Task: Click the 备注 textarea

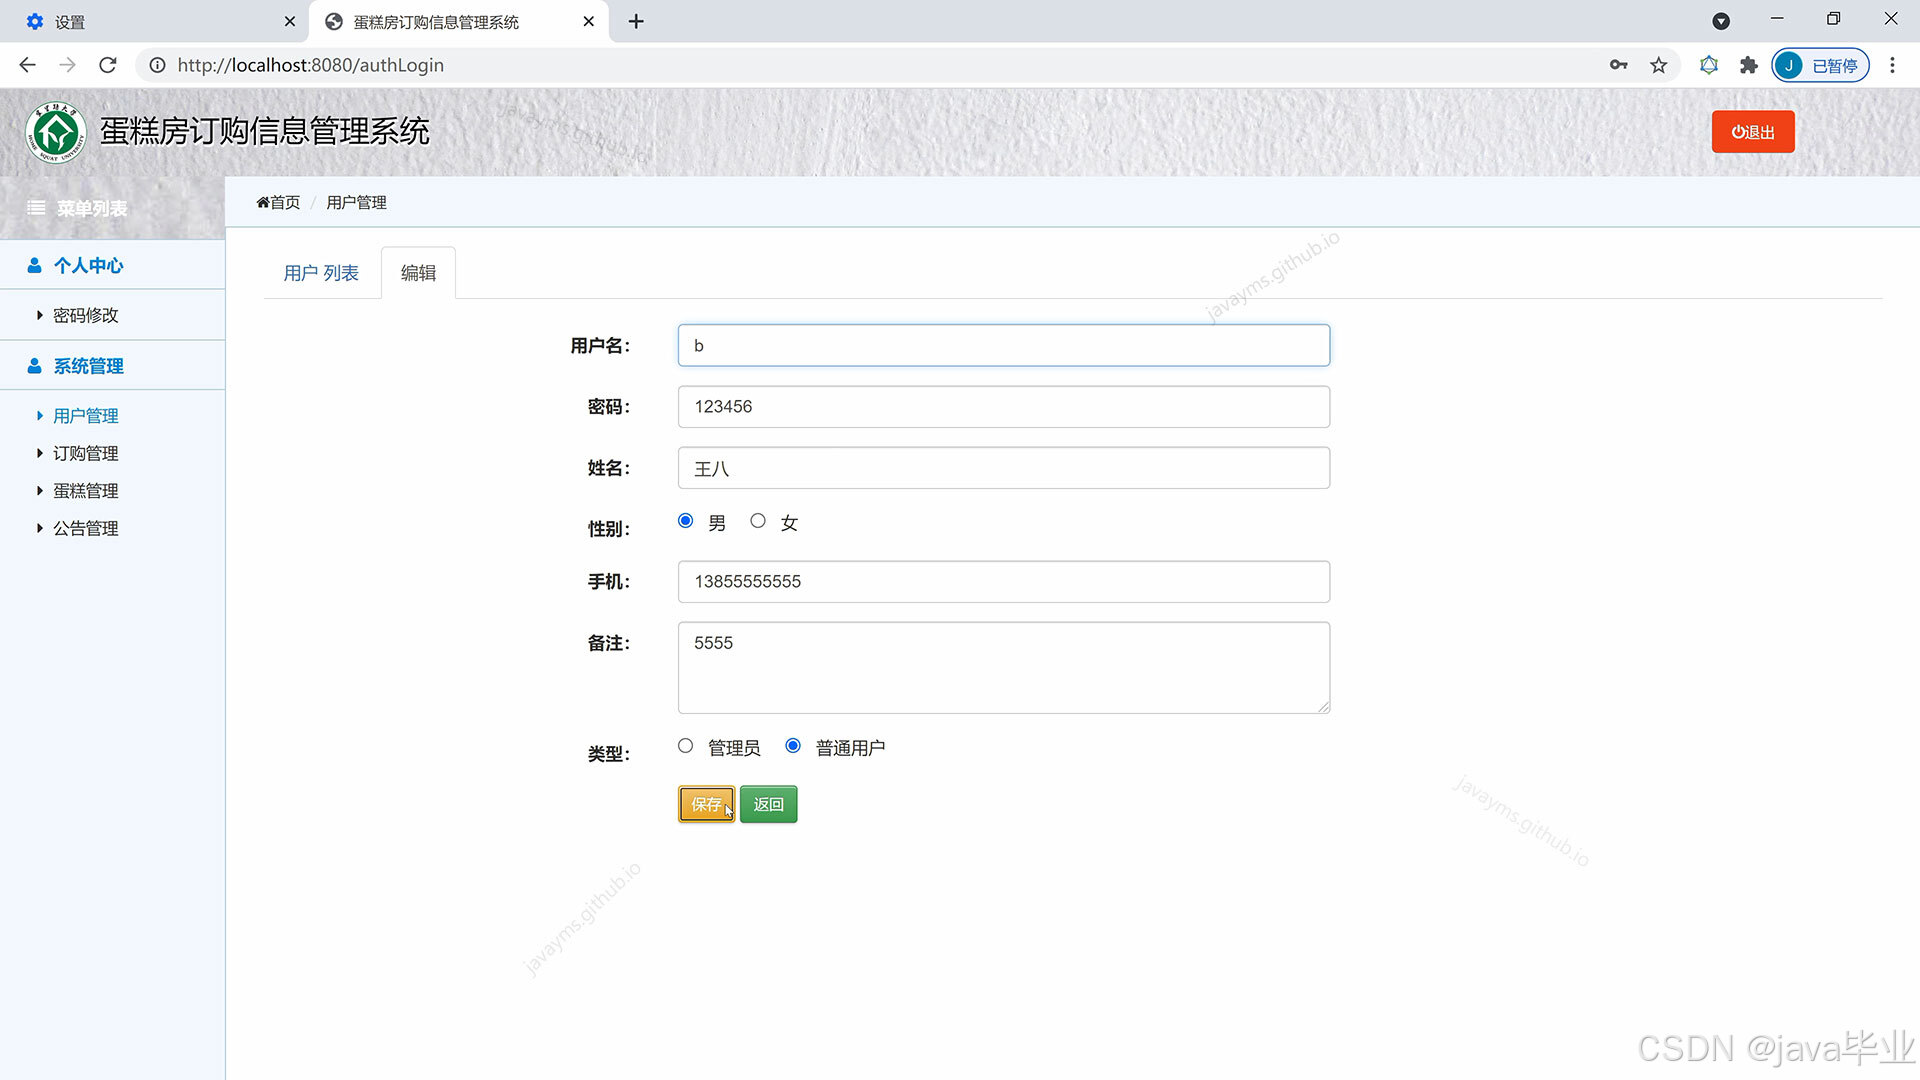Action: point(1004,668)
